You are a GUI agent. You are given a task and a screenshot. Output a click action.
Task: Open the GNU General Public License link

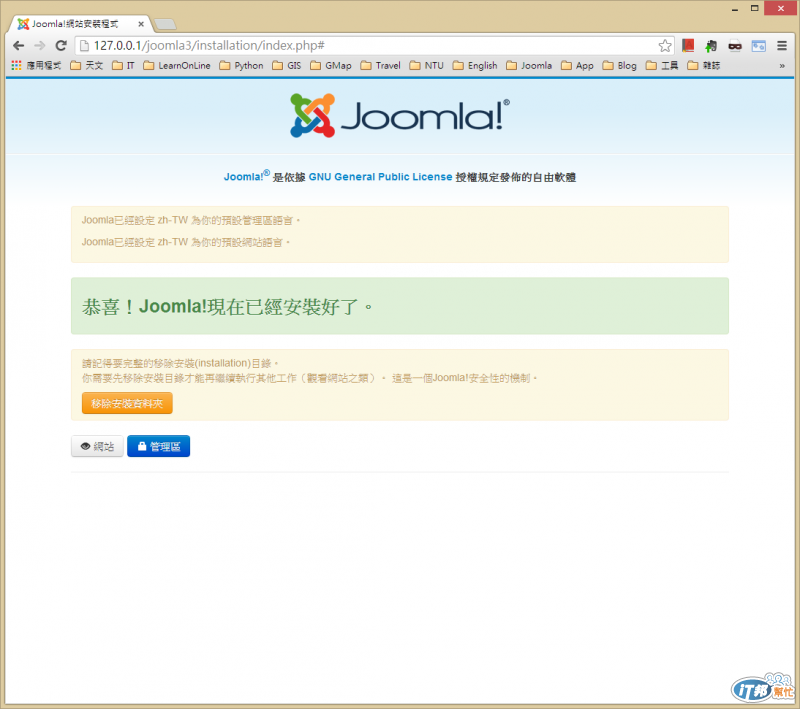pos(380,176)
